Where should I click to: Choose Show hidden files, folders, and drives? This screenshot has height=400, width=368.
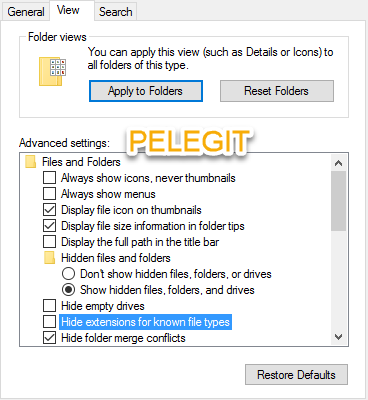[68, 290]
